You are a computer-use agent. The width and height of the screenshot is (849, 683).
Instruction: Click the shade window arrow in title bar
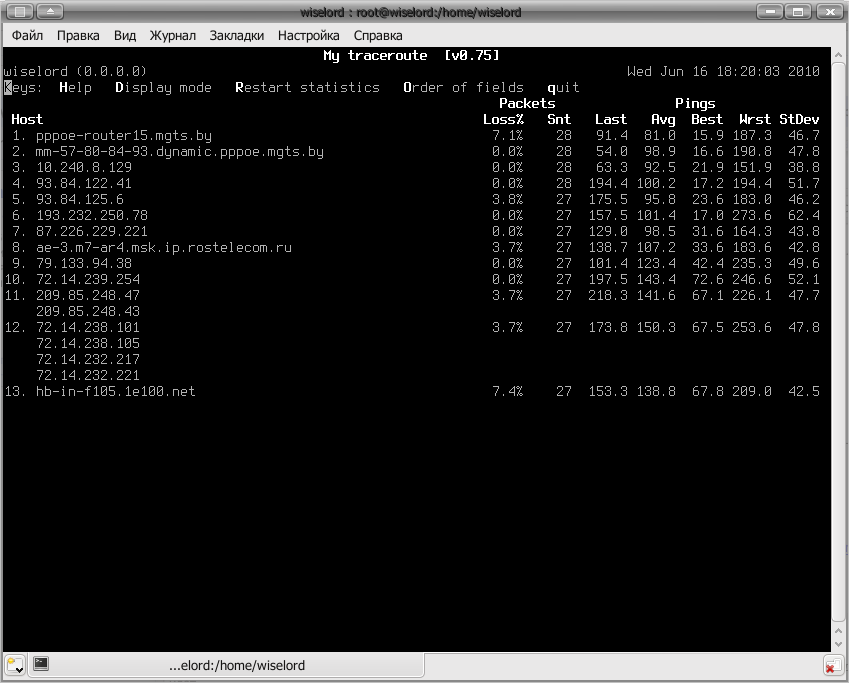(x=50, y=11)
